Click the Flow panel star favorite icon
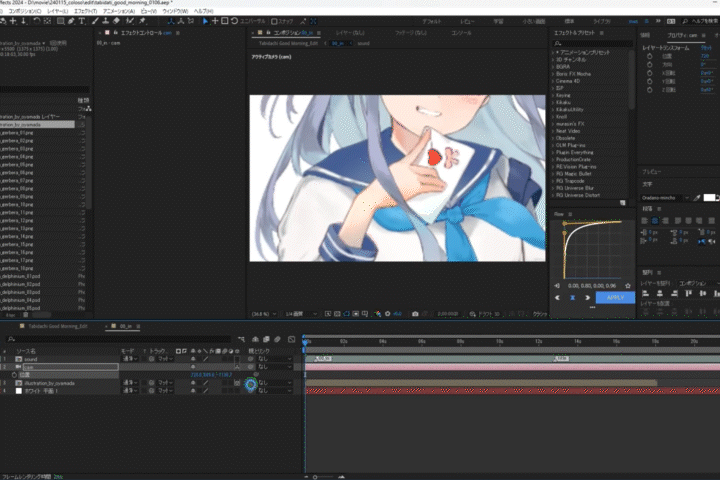 tap(628, 286)
